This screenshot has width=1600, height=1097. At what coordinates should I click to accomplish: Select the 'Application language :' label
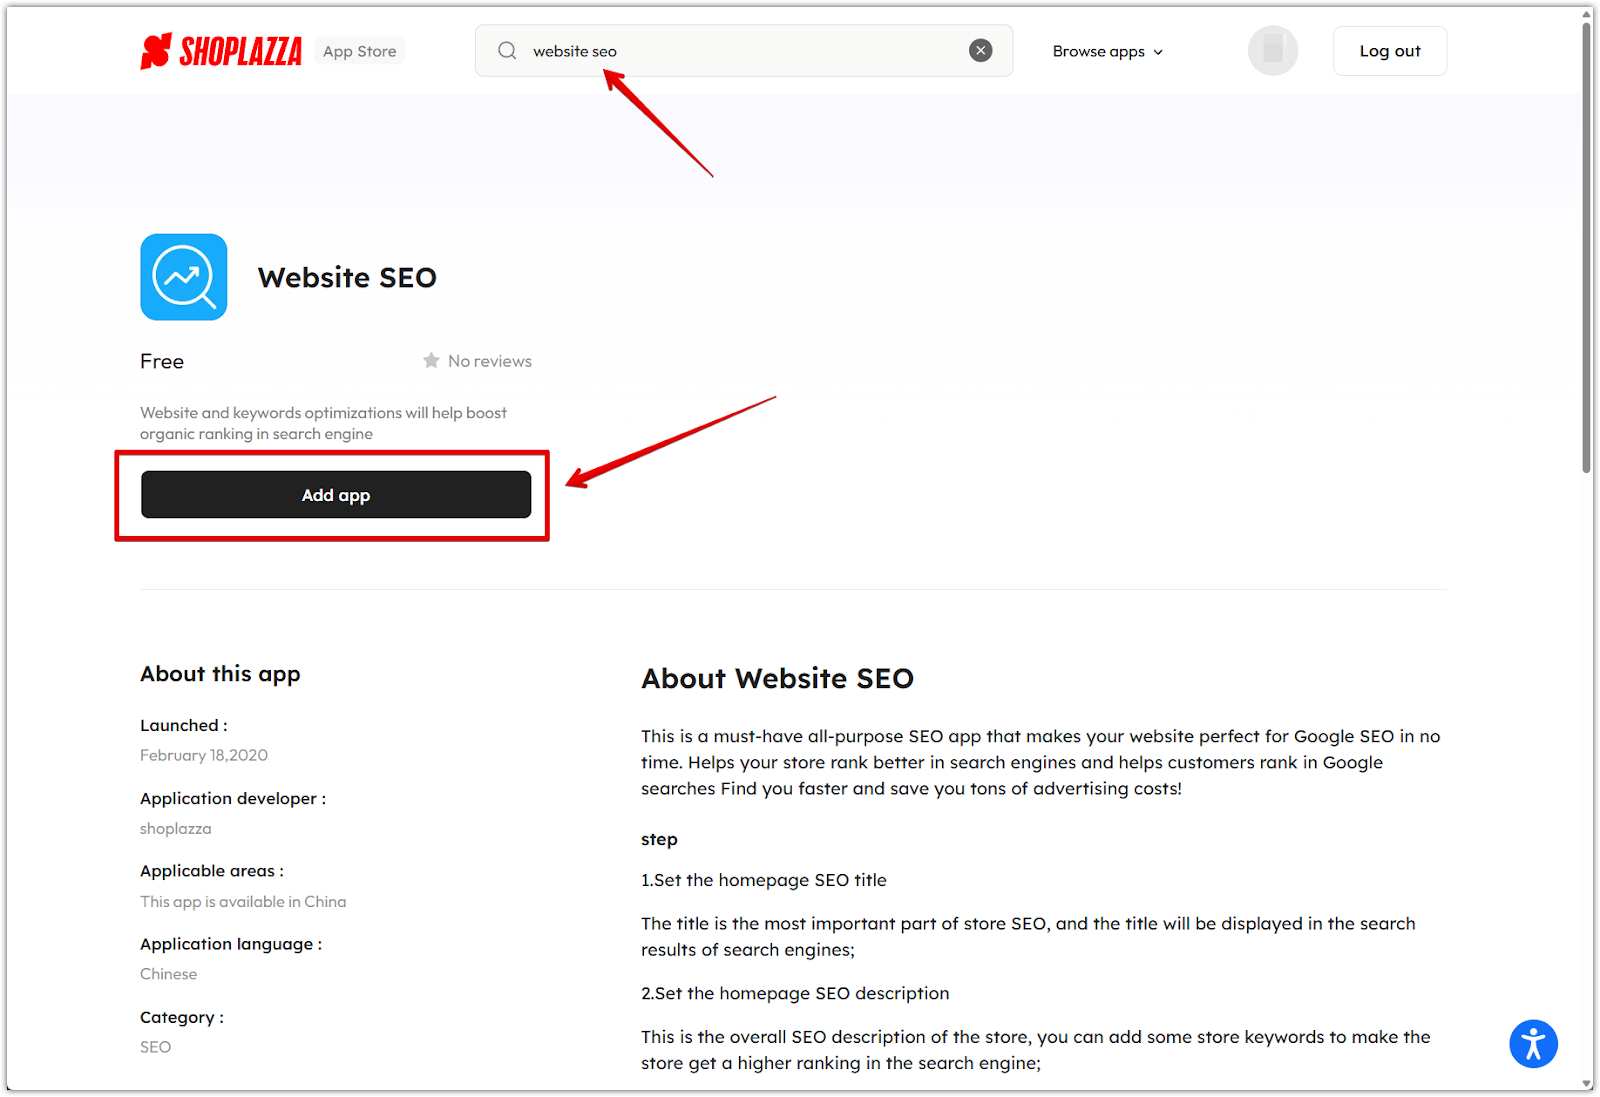pyautogui.click(x=231, y=945)
